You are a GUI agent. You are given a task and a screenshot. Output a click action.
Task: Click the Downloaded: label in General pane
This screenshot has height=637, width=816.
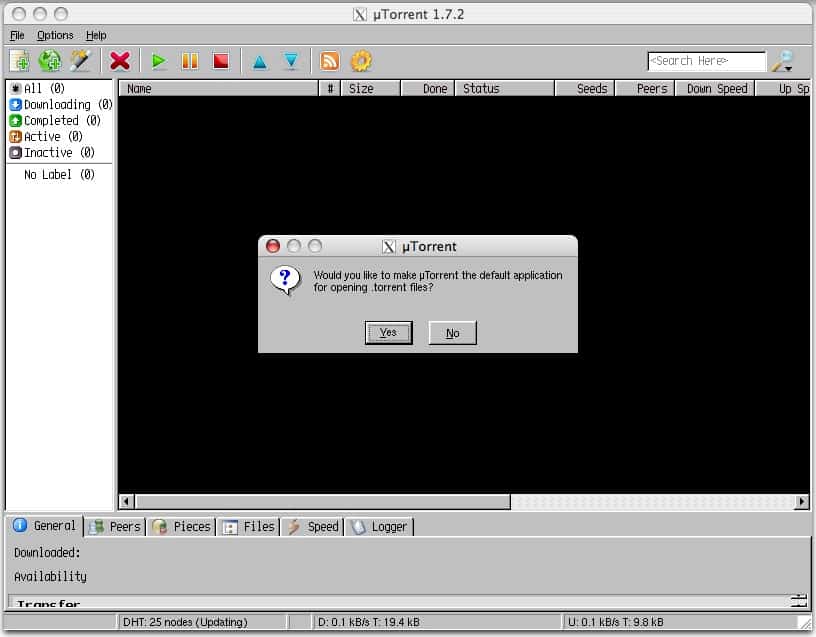47,552
